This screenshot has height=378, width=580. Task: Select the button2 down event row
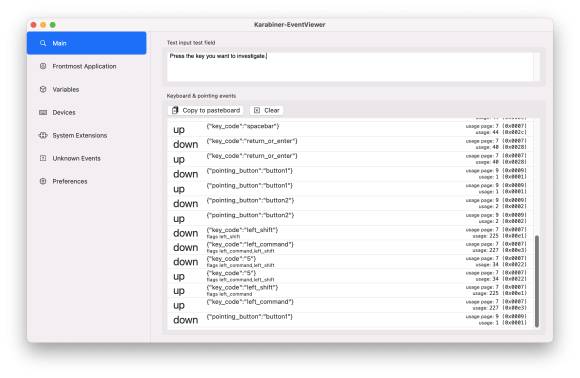pos(350,203)
